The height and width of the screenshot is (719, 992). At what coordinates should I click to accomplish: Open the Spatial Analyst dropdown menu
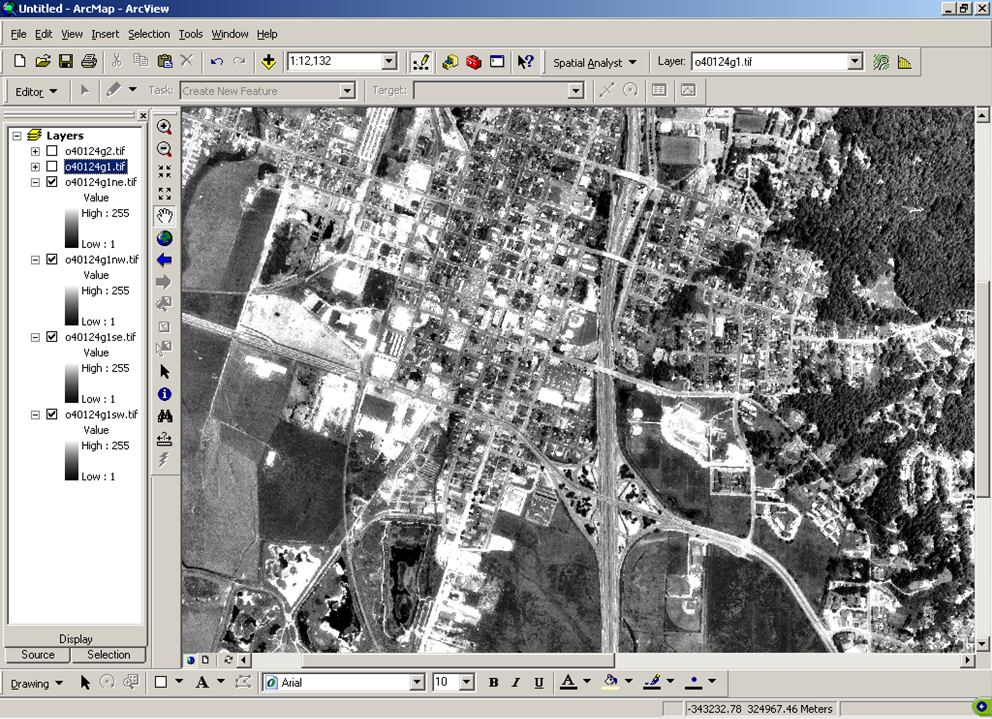tap(595, 63)
